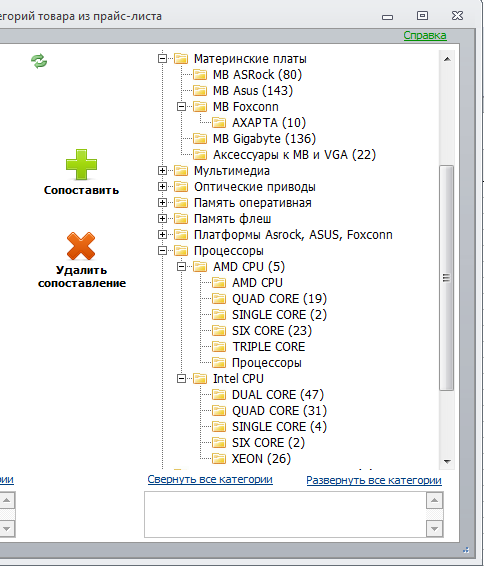This screenshot has width=484, height=566.
Task: Collapse the Intel CPU node
Action: pyautogui.click(x=182, y=379)
